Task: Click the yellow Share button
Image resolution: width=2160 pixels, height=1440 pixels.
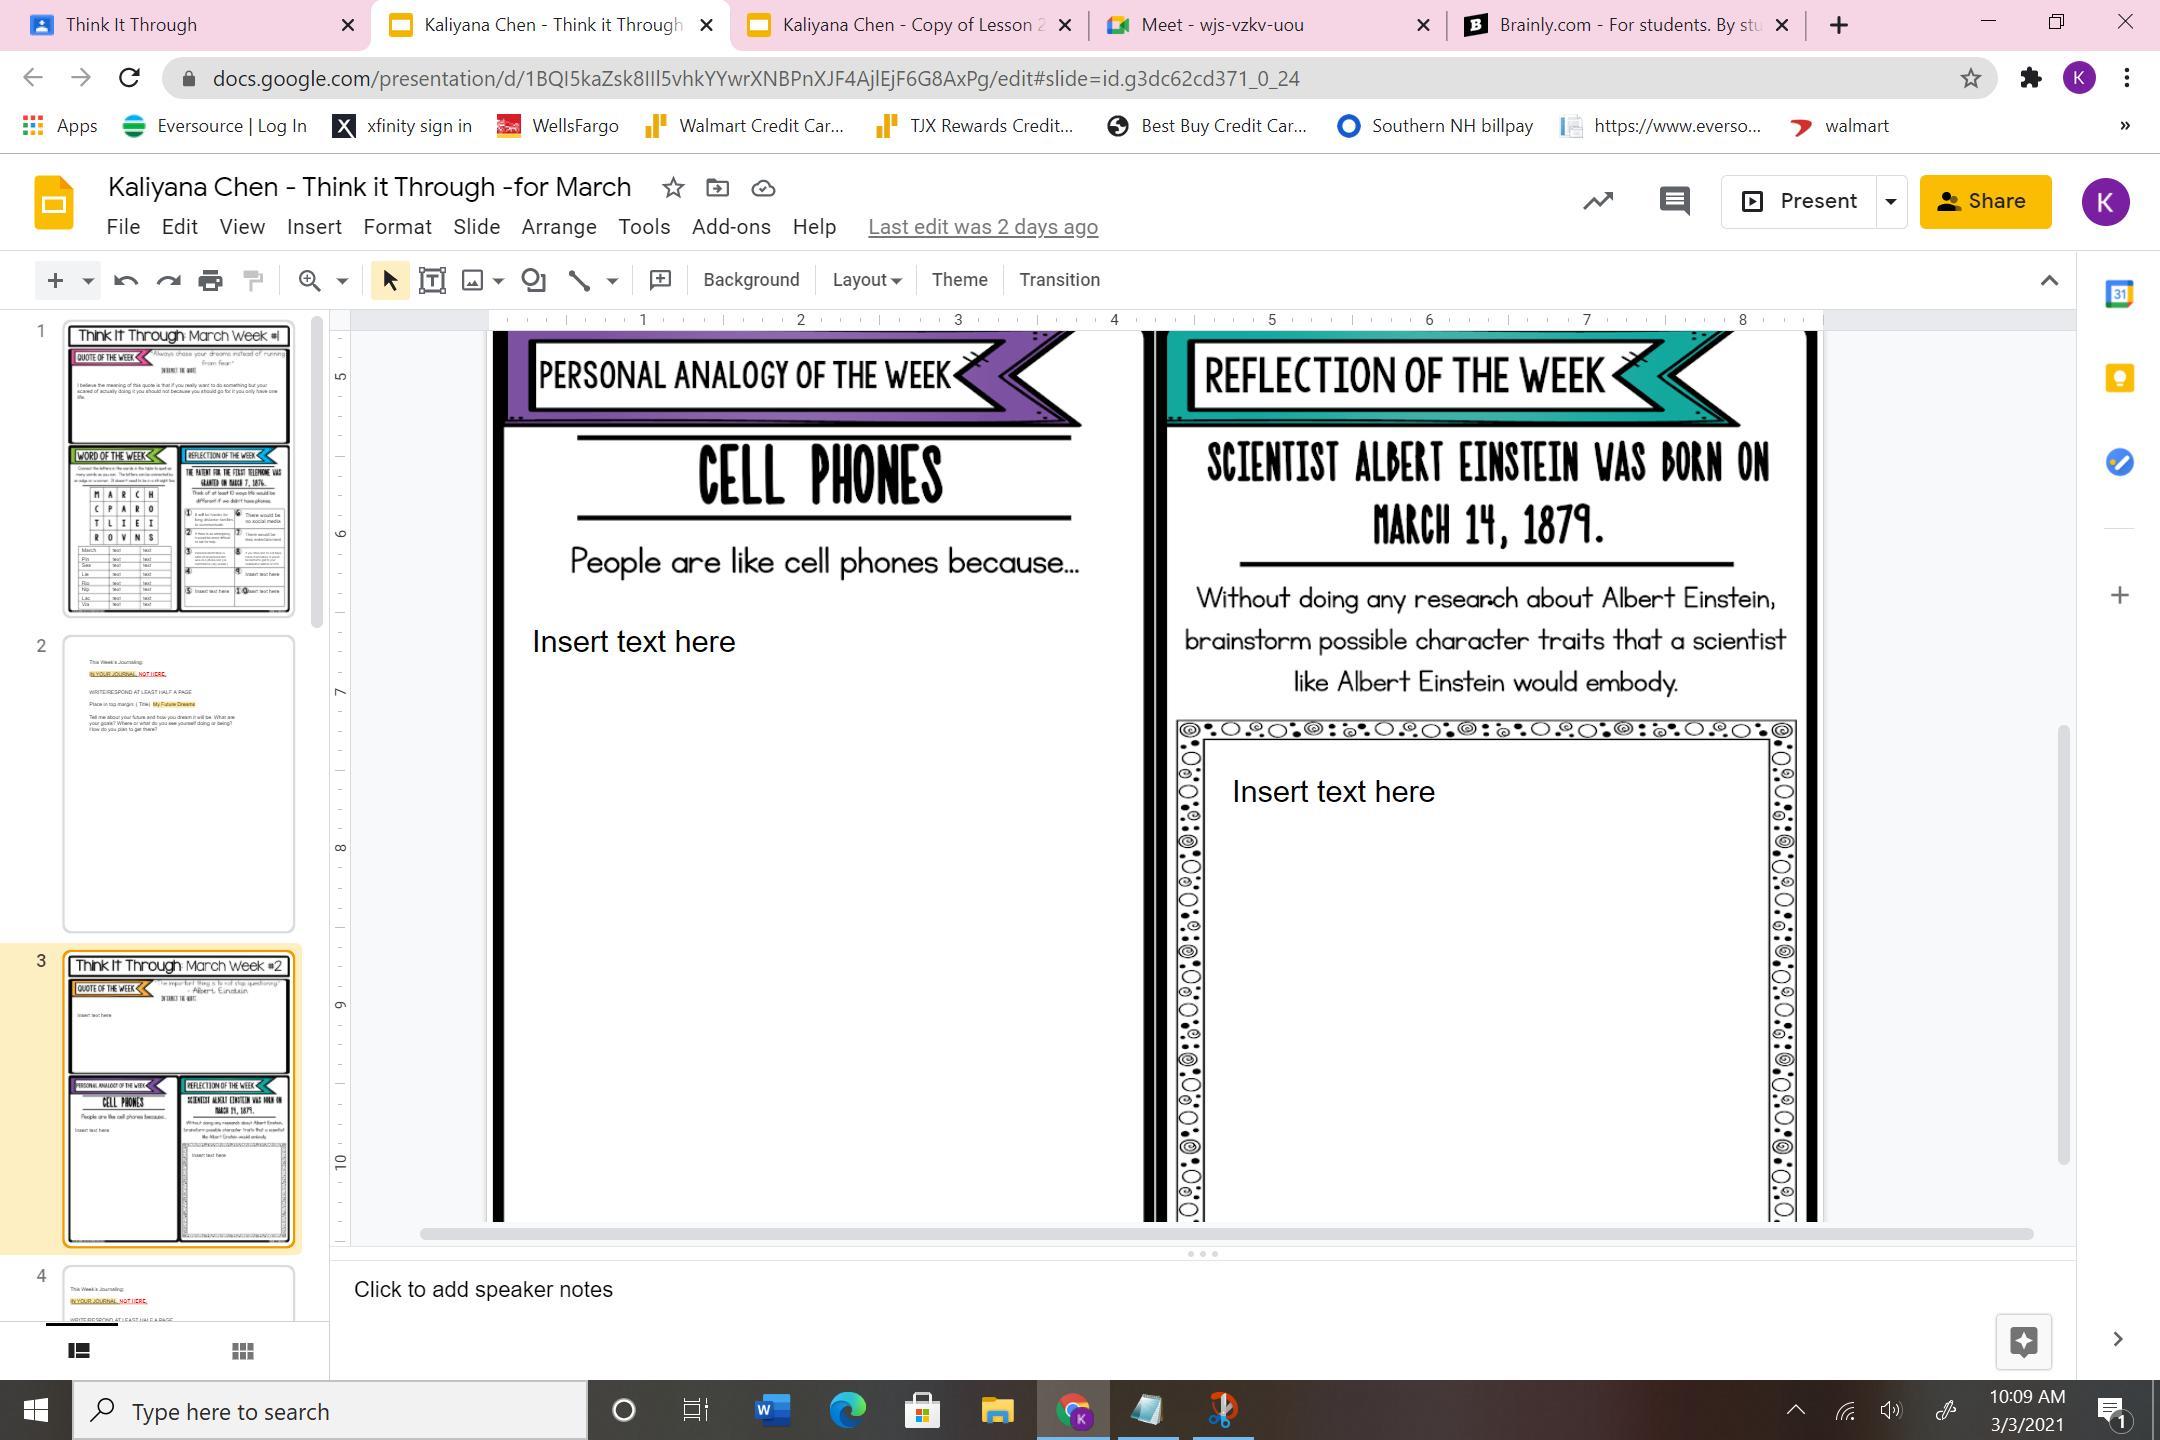Action: (x=1984, y=201)
